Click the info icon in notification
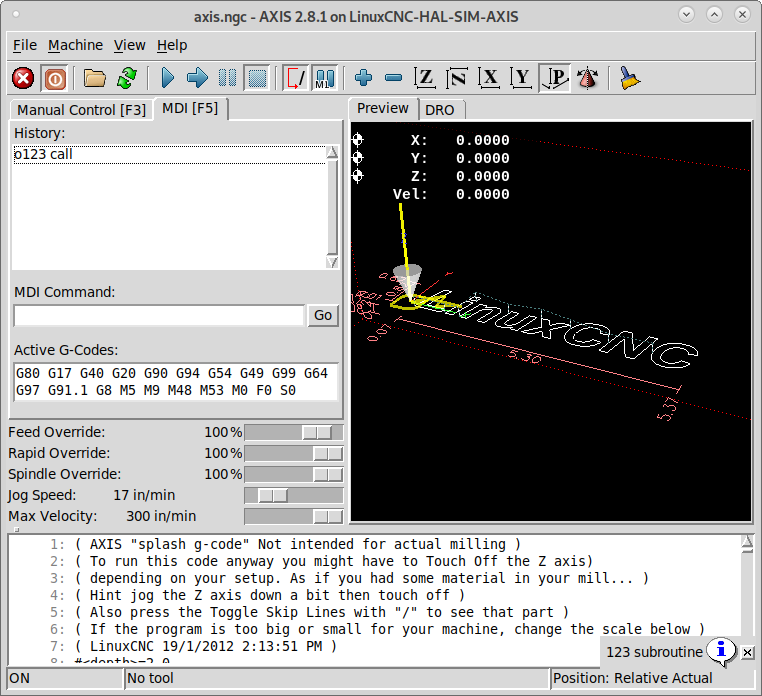Viewport: 762px width, 696px height. click(x=721, y=650)
